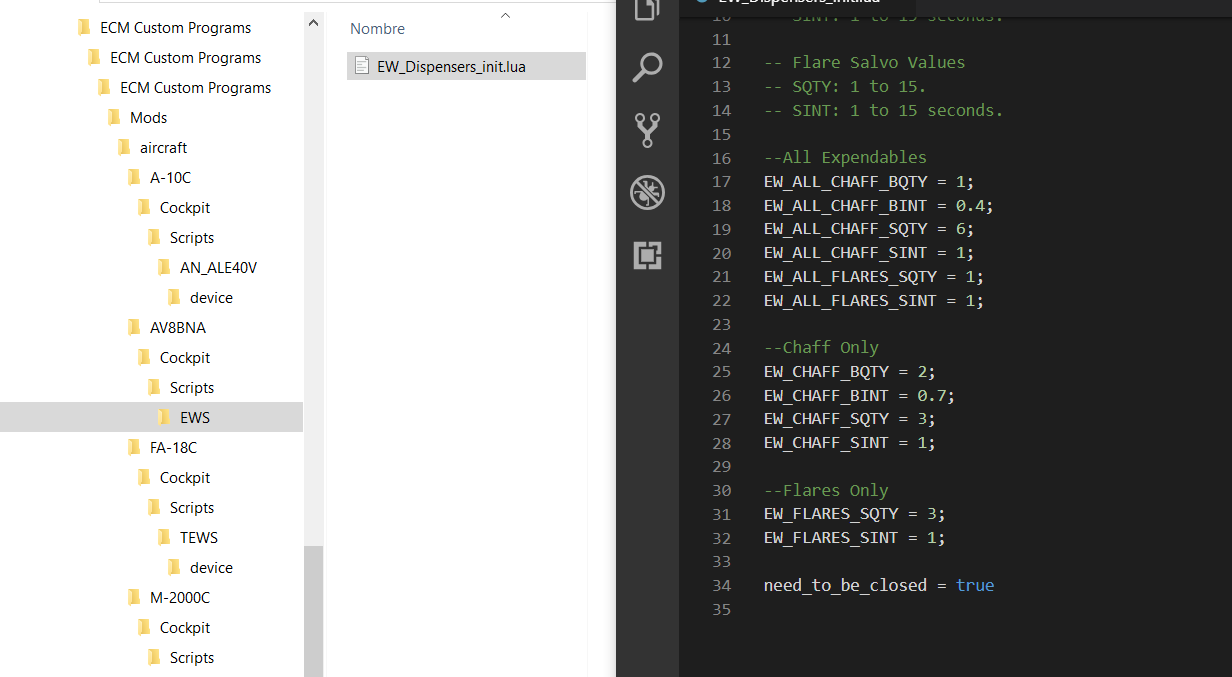This screenshot has height=677, width=1232.
Task: Sort files by the Nombre column header
Action: pos(377,29)
